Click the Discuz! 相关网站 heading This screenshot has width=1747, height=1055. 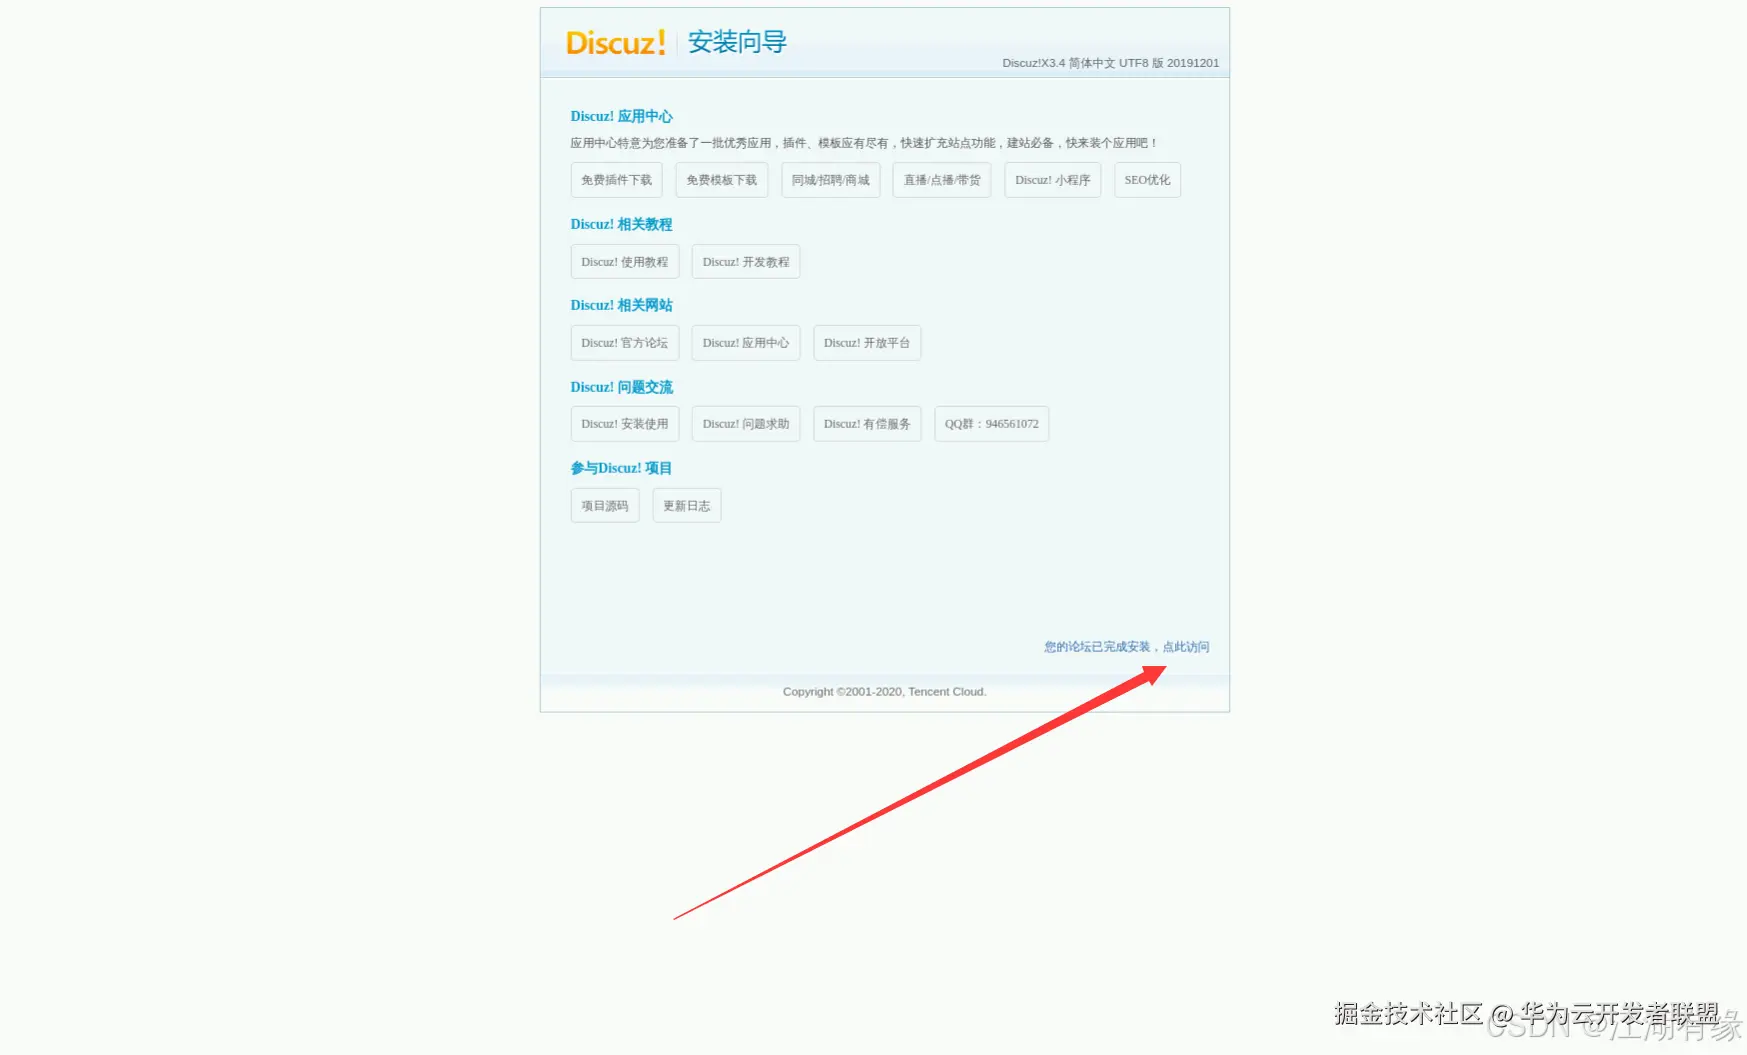621,305
